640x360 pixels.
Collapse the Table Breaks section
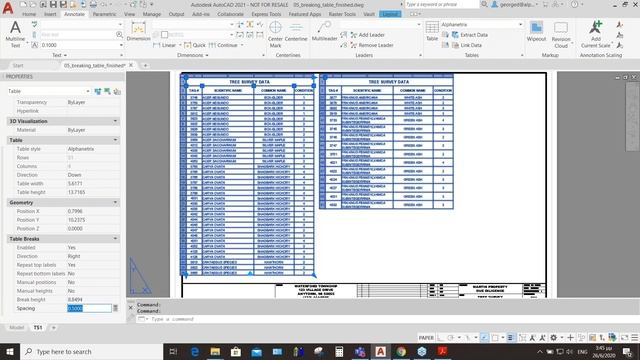tap(115, 239)
